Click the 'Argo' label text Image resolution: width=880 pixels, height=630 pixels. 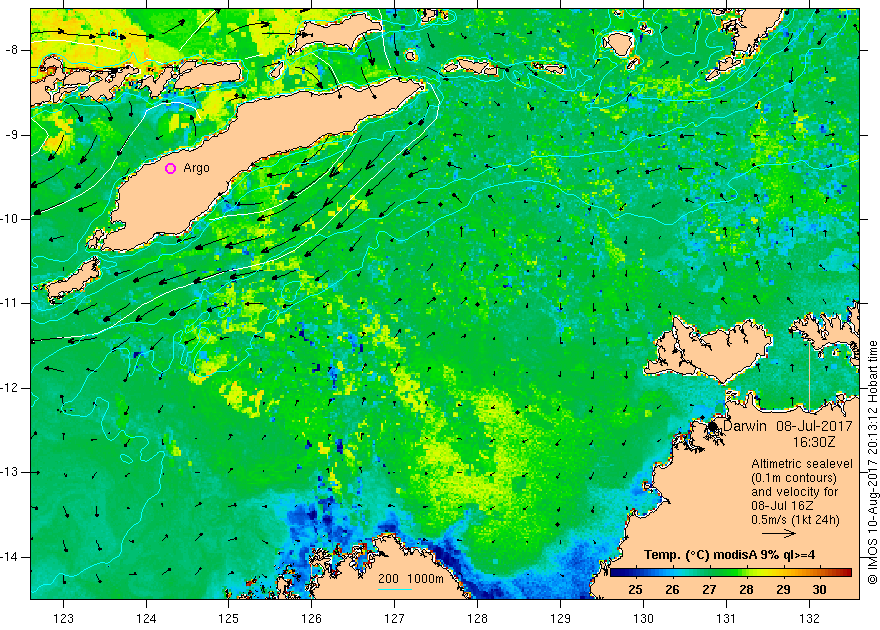(196, 168)
